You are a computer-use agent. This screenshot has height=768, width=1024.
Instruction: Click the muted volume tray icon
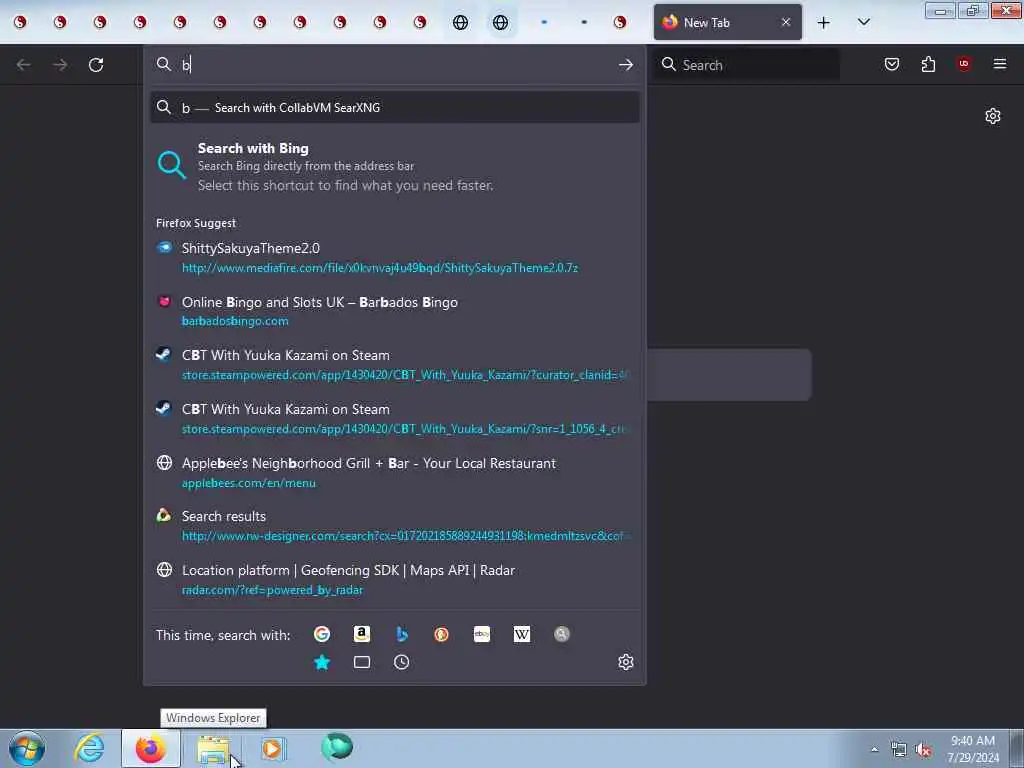point(923,750)
